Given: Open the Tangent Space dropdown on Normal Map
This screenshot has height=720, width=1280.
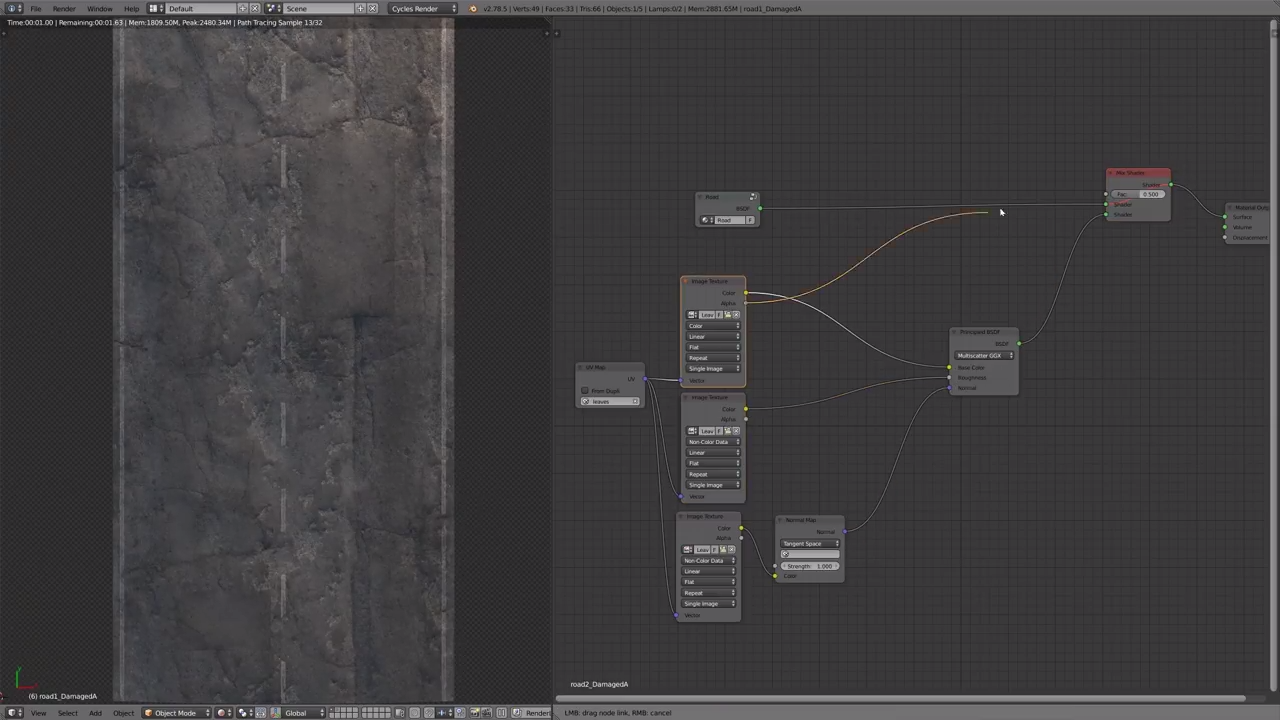Looking at the screenshot, I should [808, 543].
